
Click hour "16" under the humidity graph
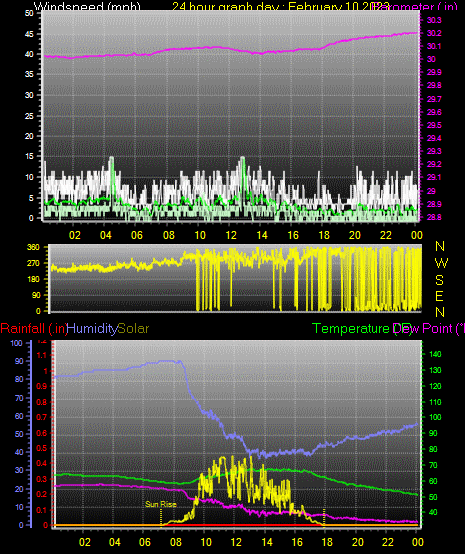[x=297, y=542]
